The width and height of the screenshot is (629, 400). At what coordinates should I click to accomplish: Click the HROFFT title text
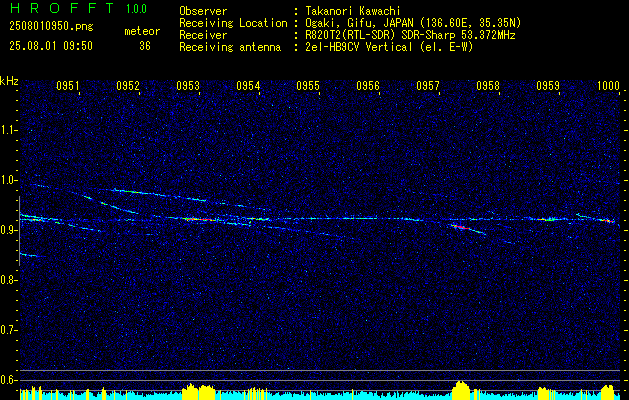pos(62,8)
